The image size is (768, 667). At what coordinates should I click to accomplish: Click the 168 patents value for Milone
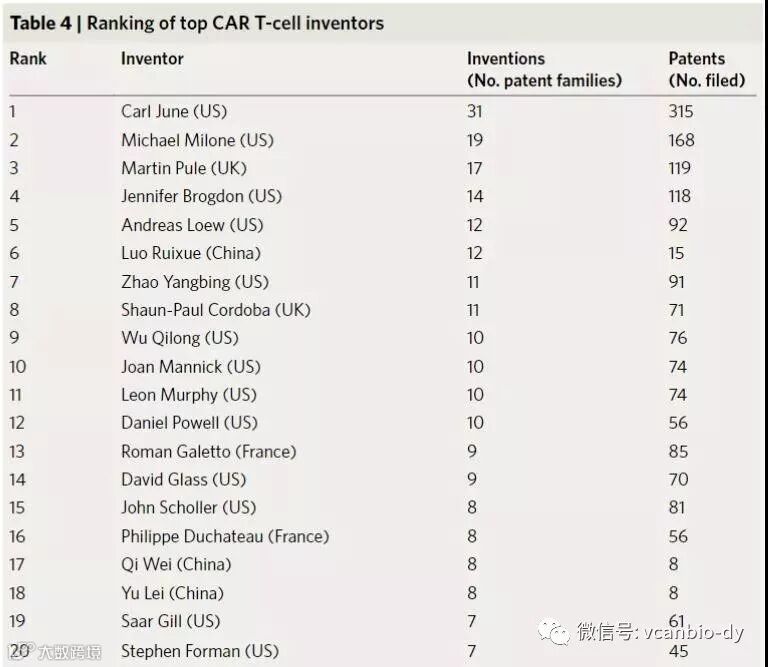pyautogui.click(x=681, y=141)
